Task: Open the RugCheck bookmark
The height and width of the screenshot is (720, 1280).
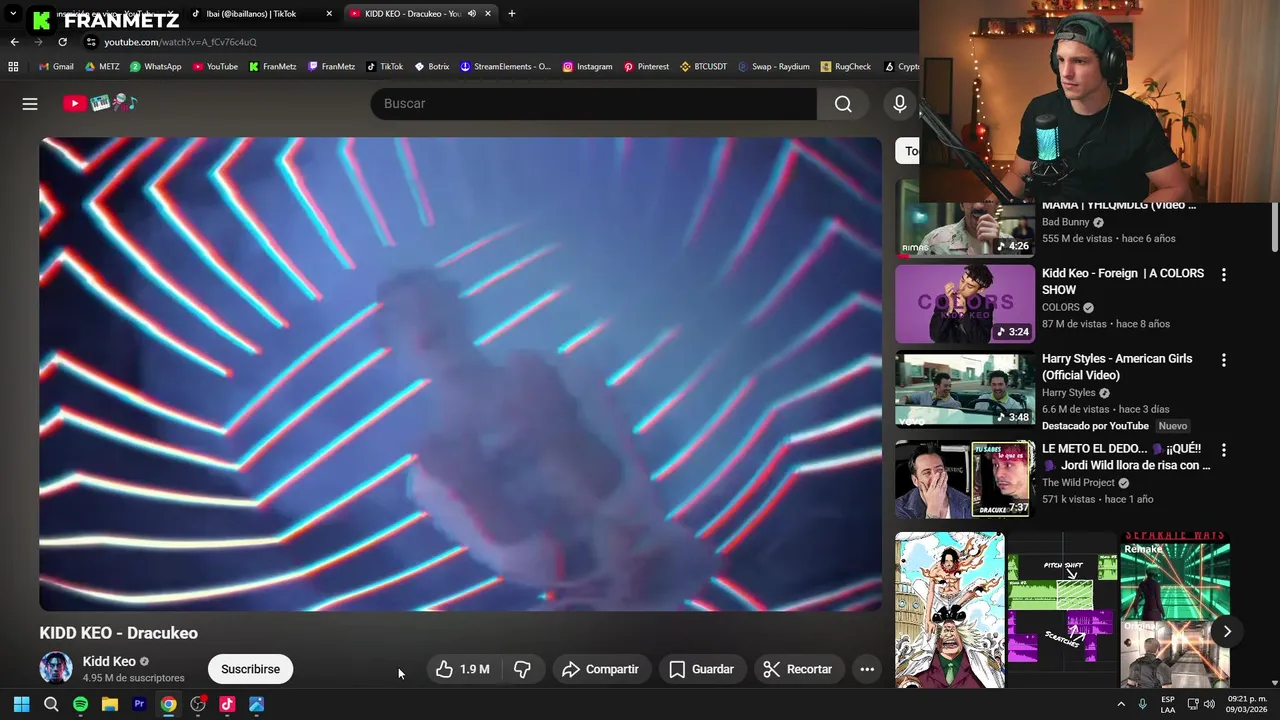Action: point(846,67)
